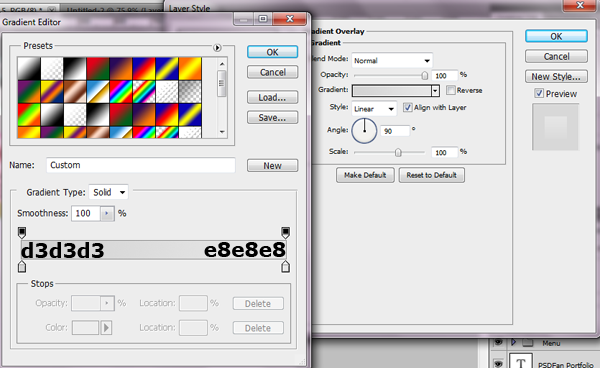Click the Menu group folder icon
The image size is (600, 368).
point(528,342)
